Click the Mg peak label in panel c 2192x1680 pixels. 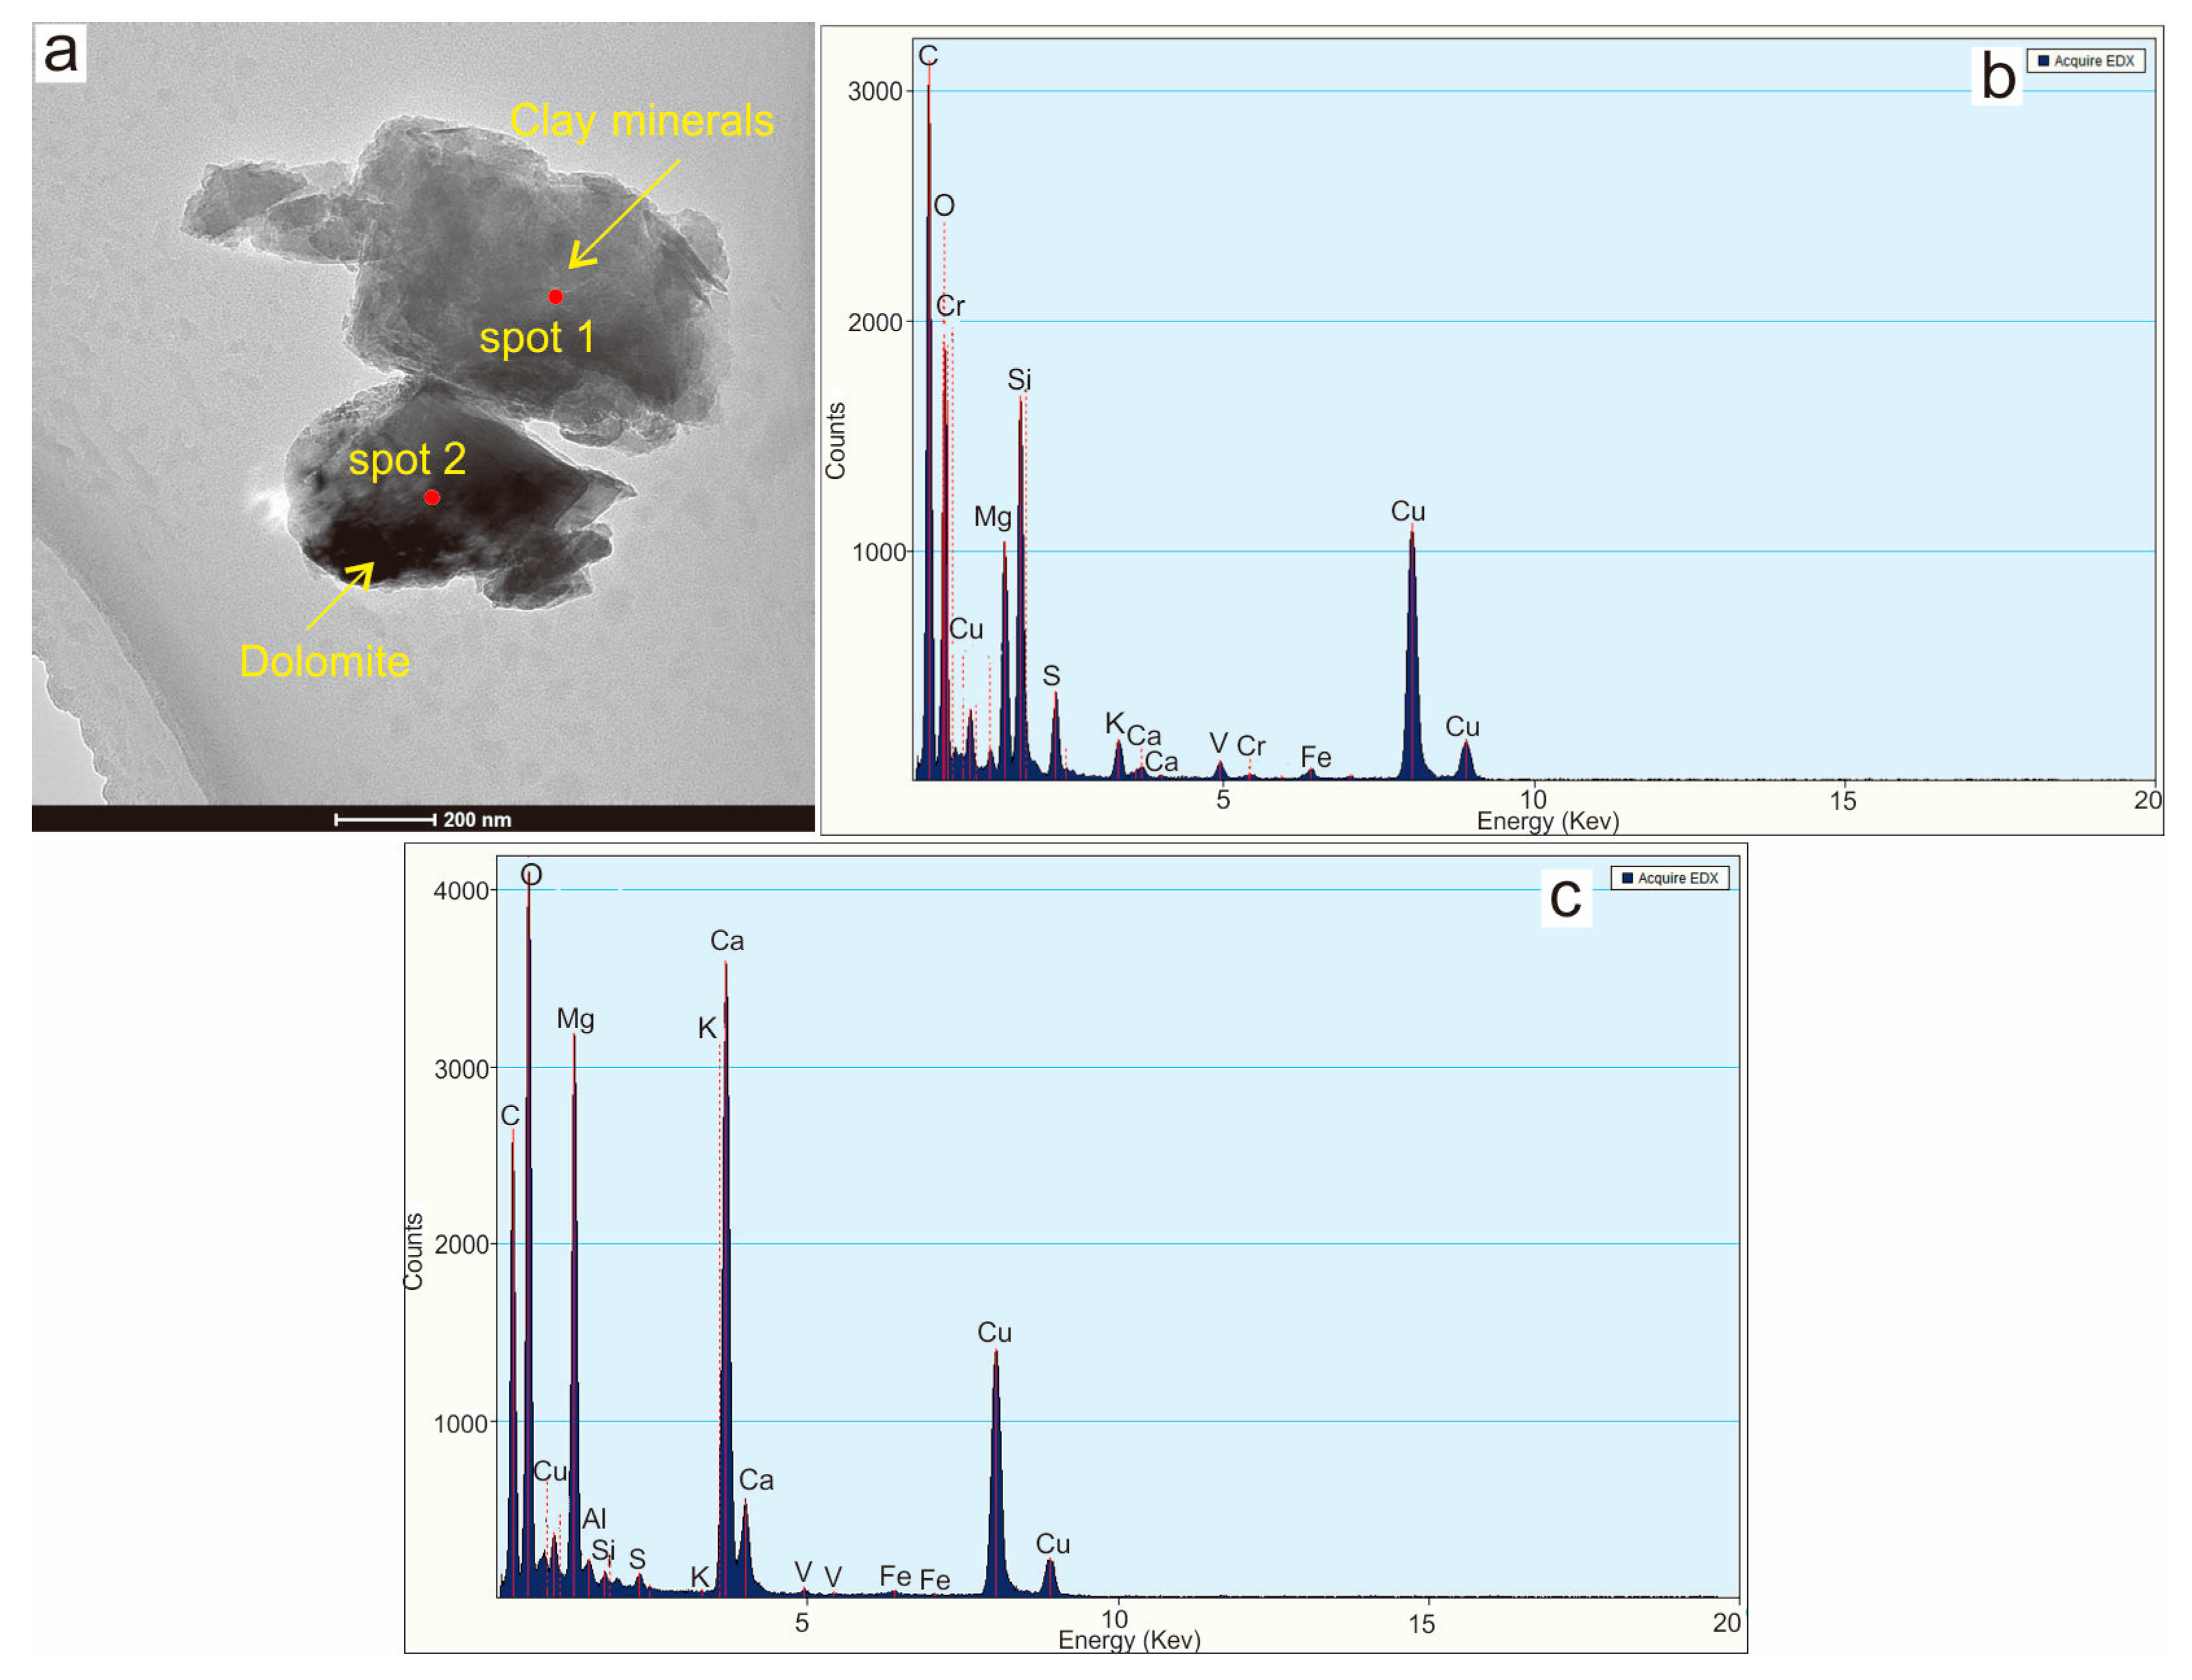575,1019
